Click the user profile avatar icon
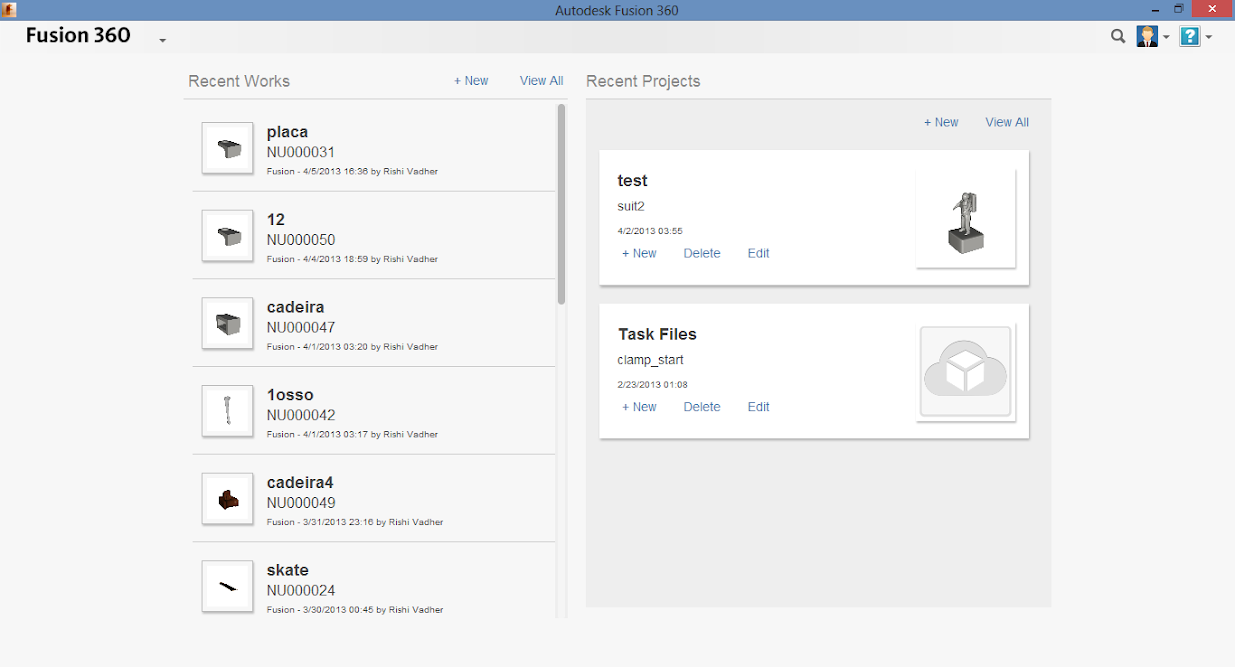 pyautogui.click(x=1147, y=37)
